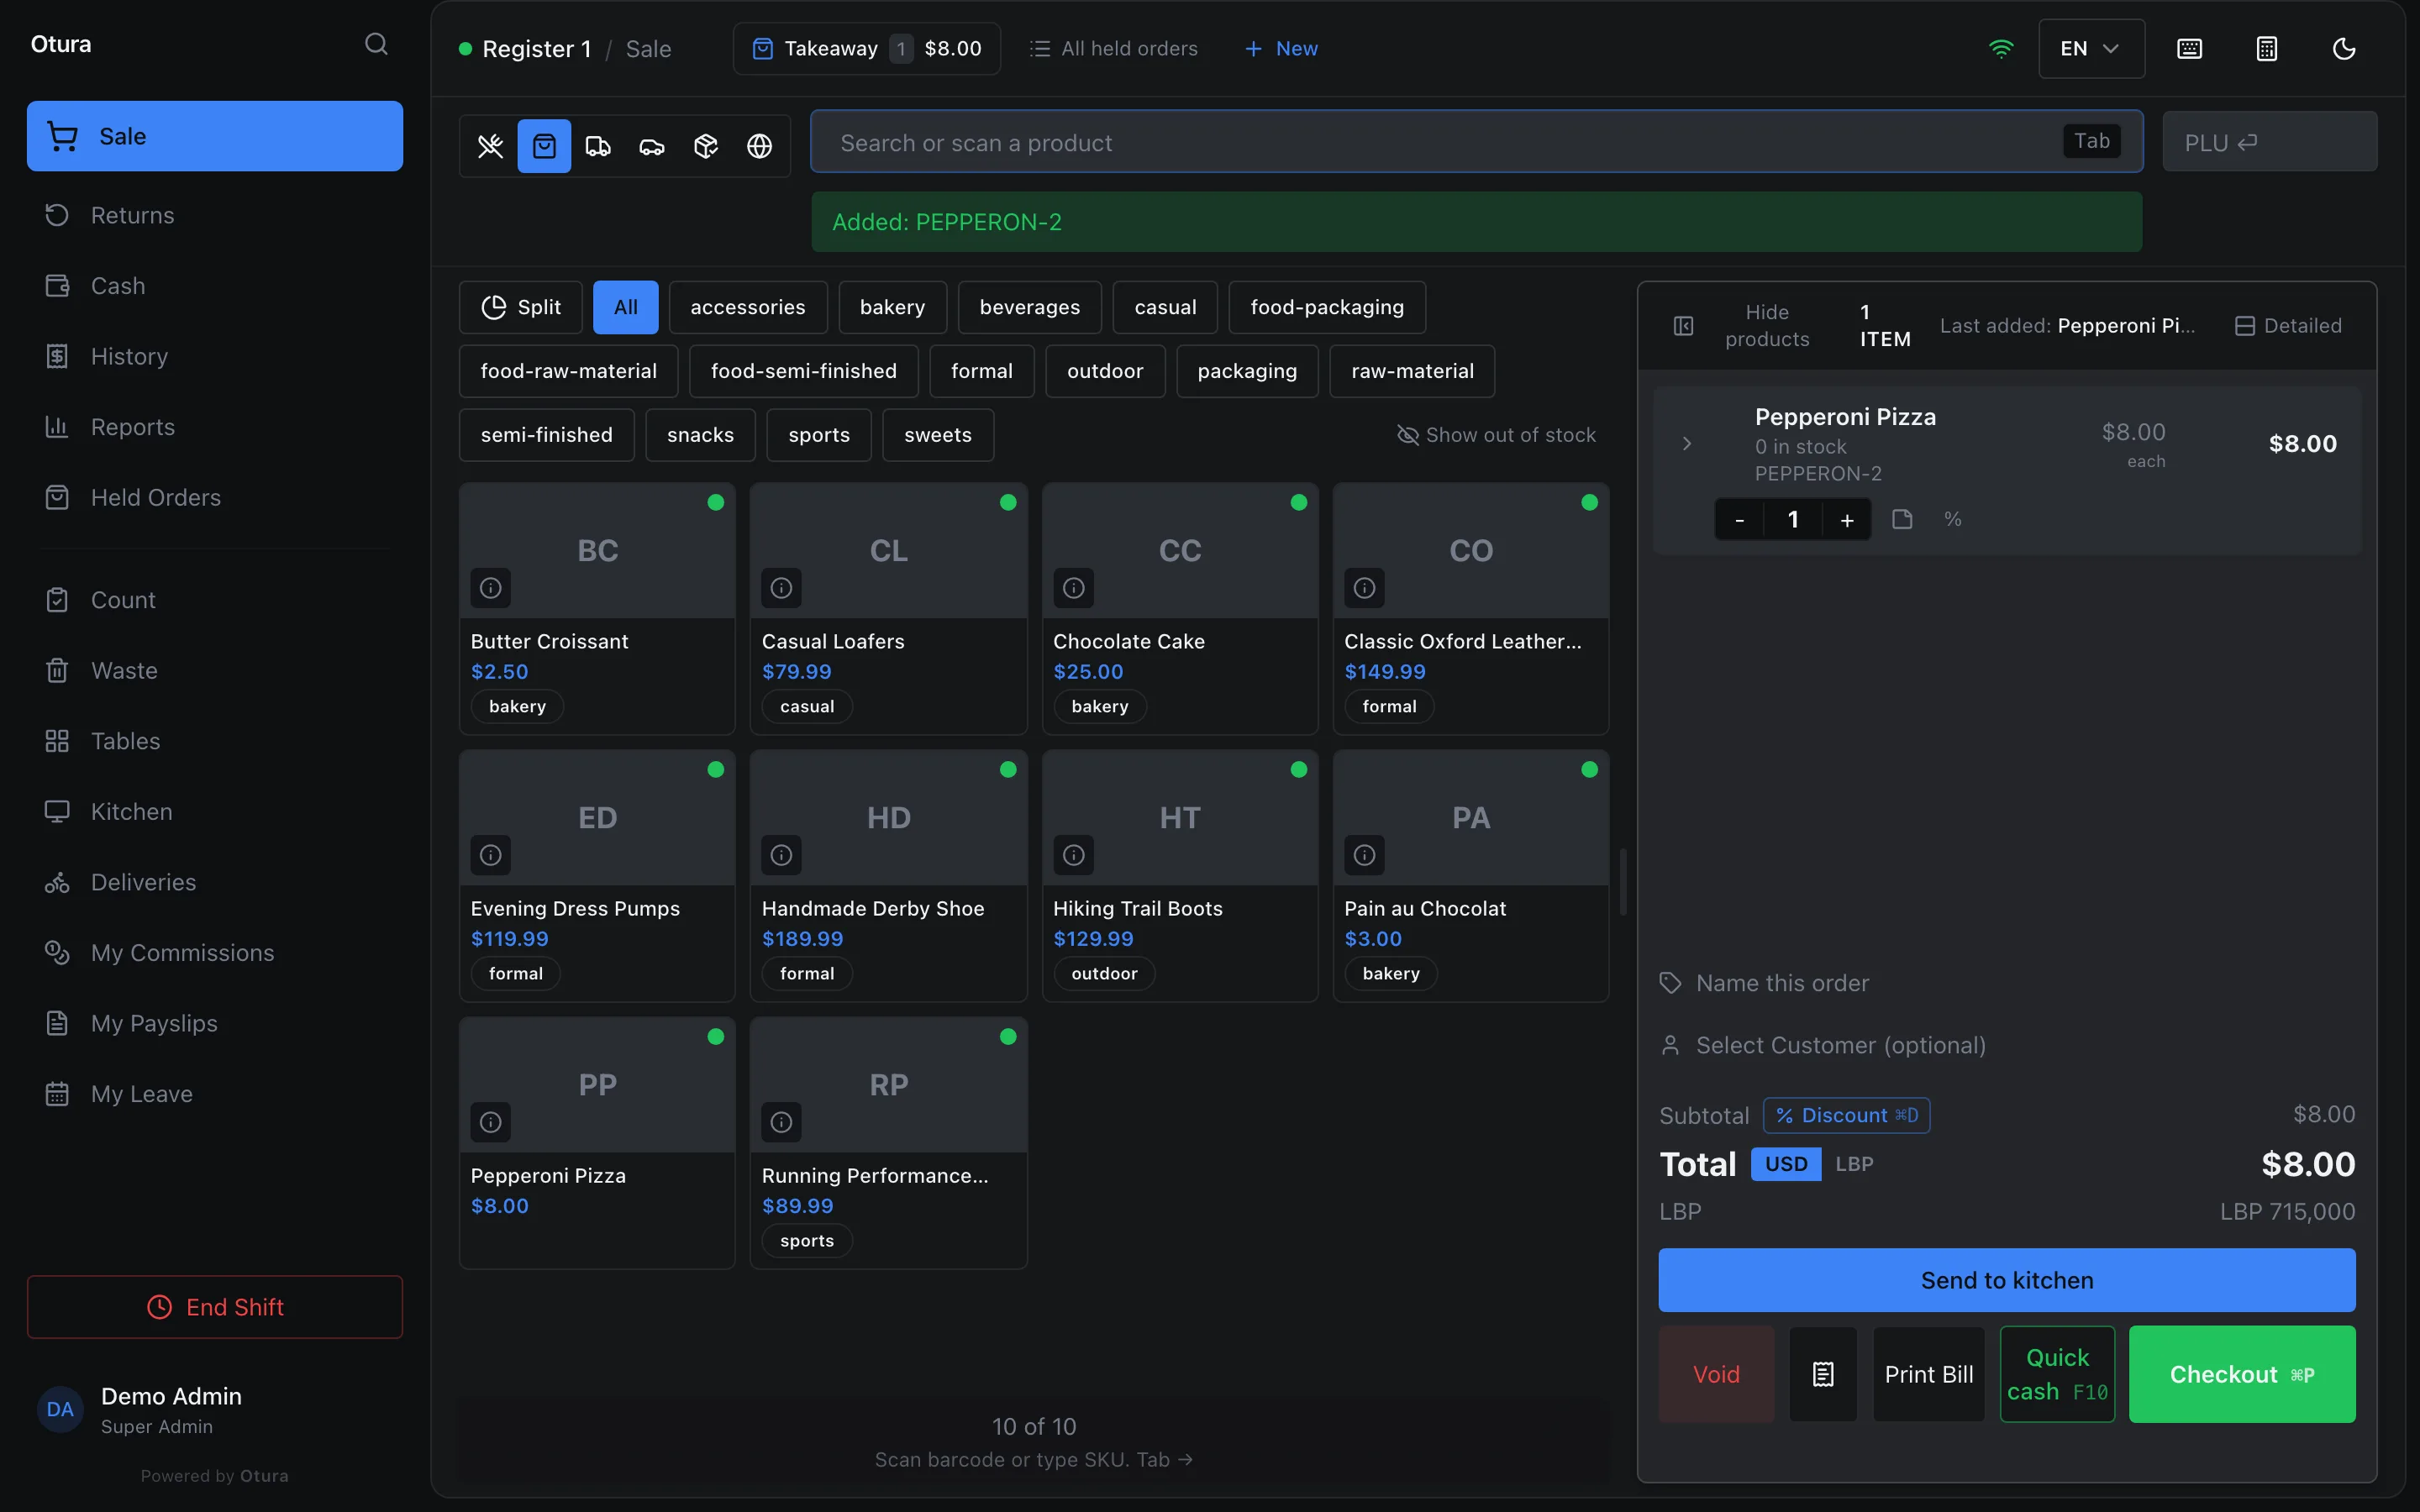
Task: Decrease Pepperoni Pizza quantity with minus
Action: pyautogui.click(x=1739, y=519)
